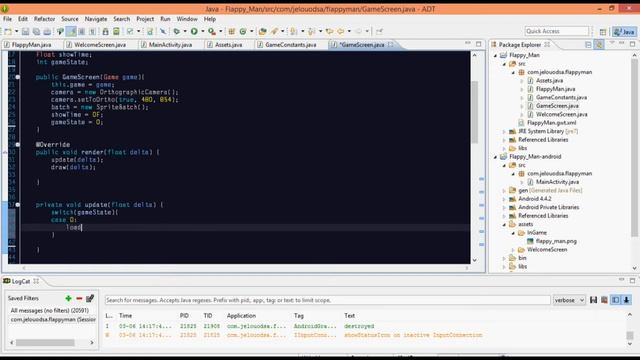Image resolution: width=640 pixels, height=360 pixels.
Task: Toggle the highlighted Mark Occurrences toolbar button
Action: click(x=71, y=31)
